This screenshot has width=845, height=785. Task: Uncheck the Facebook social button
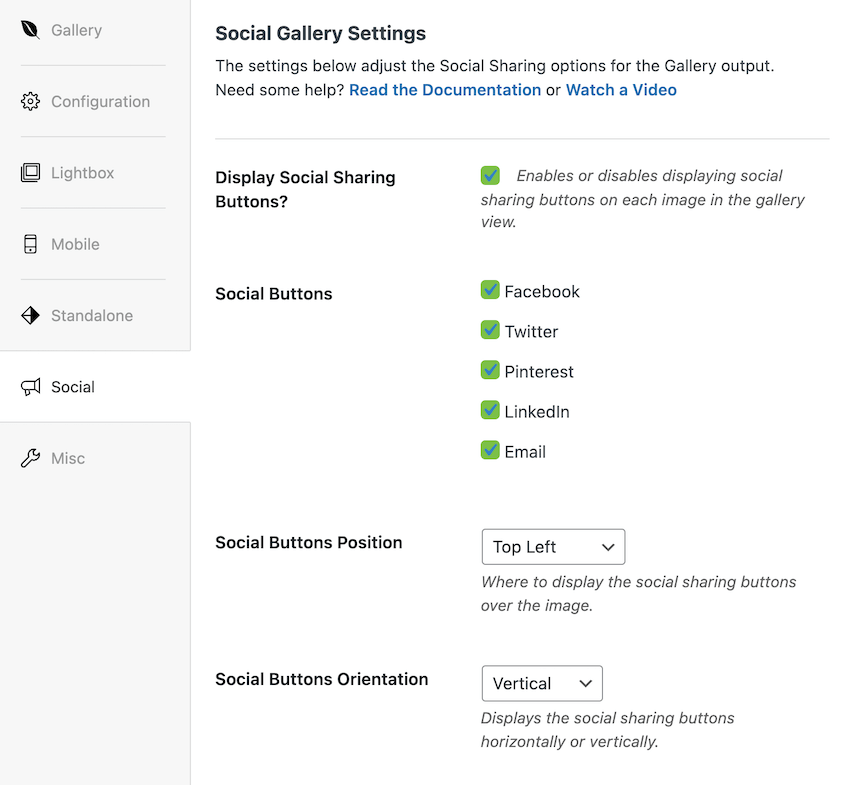click(x=490, y=291)
